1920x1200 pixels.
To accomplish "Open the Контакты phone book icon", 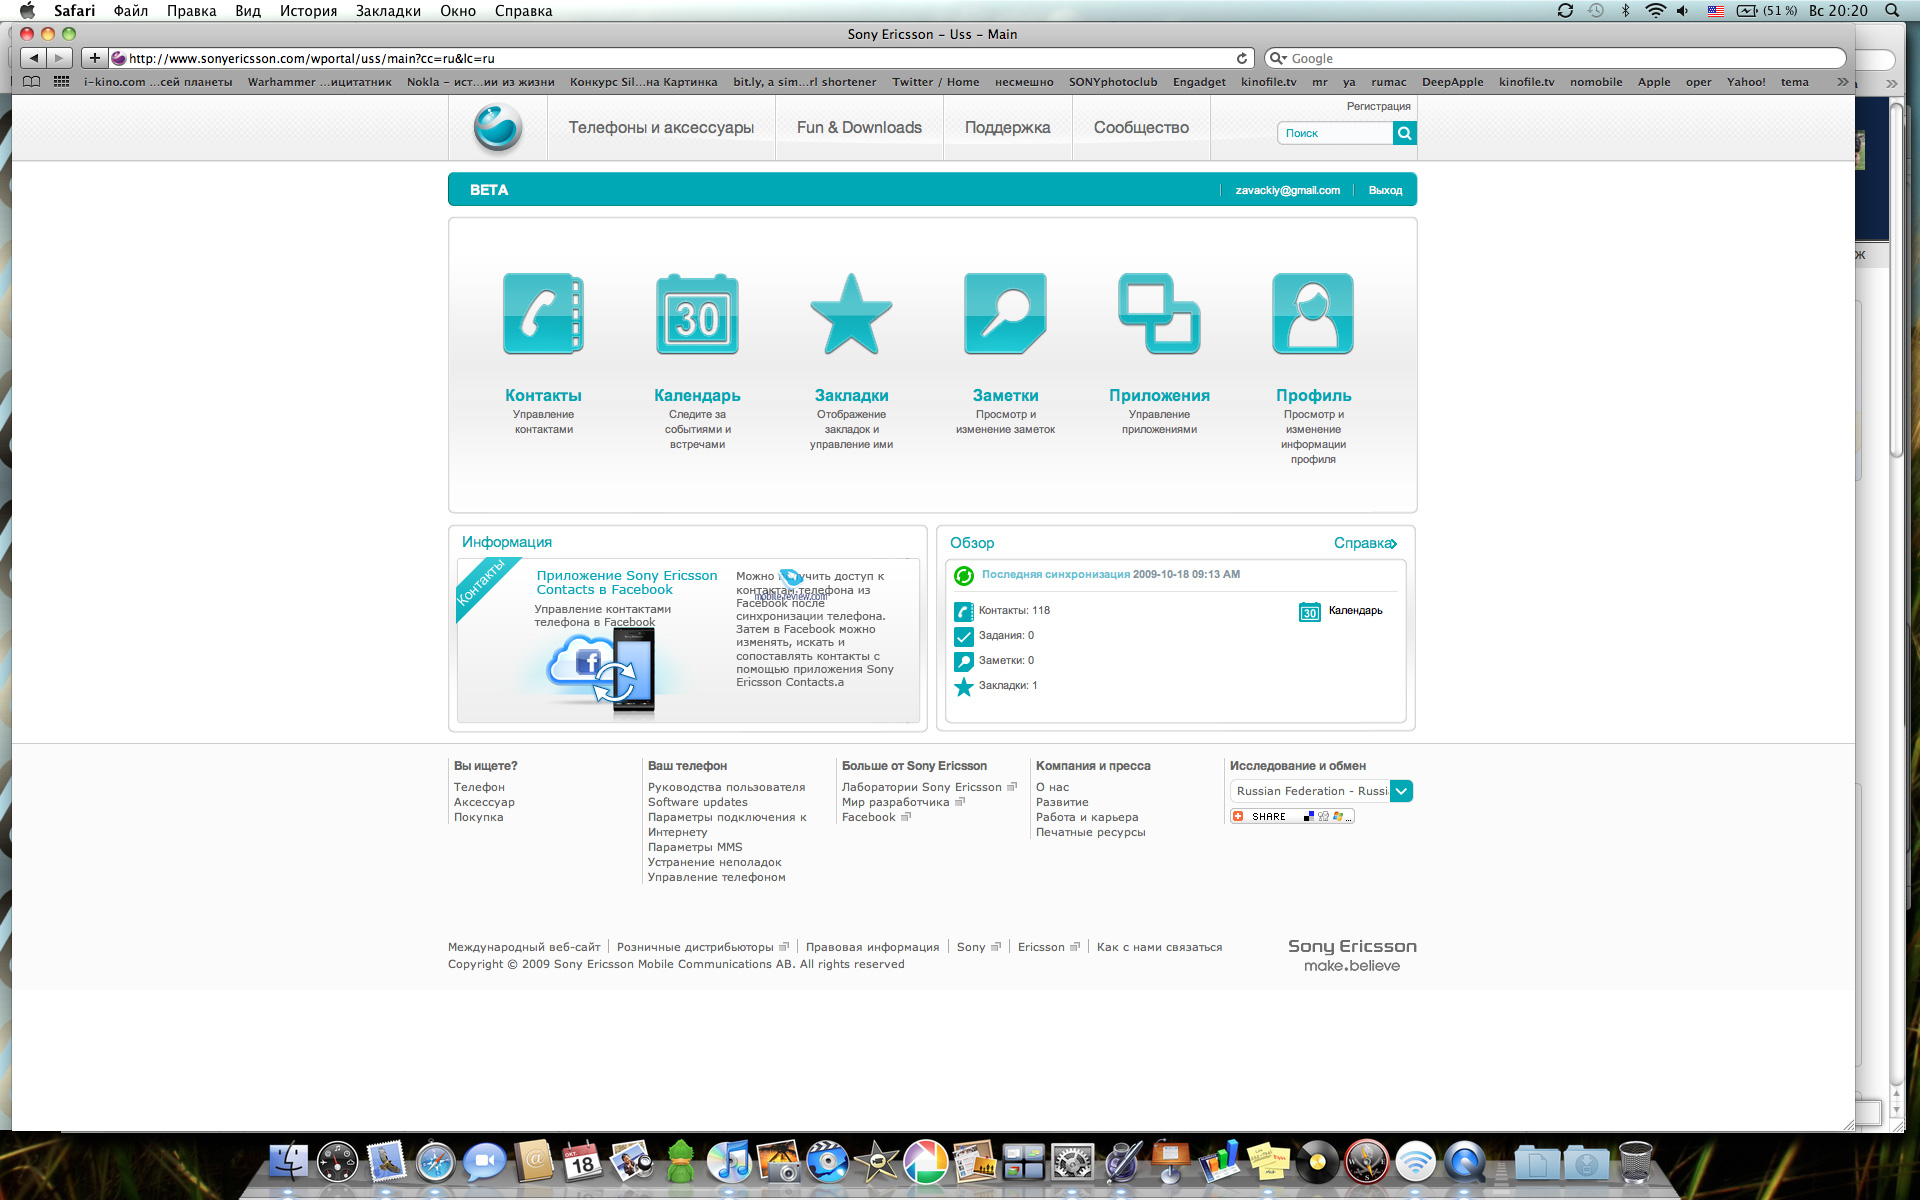I will (543, 314).
